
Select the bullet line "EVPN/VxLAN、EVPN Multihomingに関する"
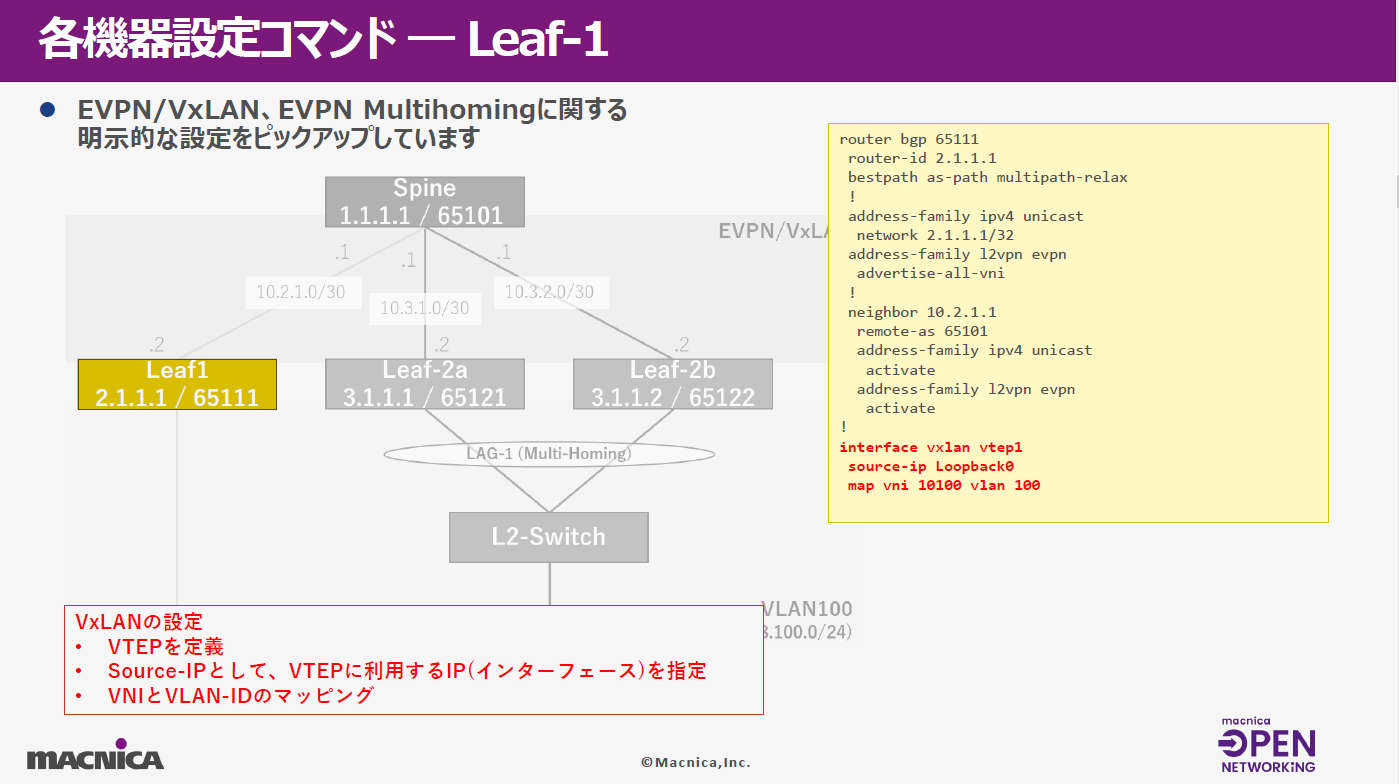coord(352,110)
